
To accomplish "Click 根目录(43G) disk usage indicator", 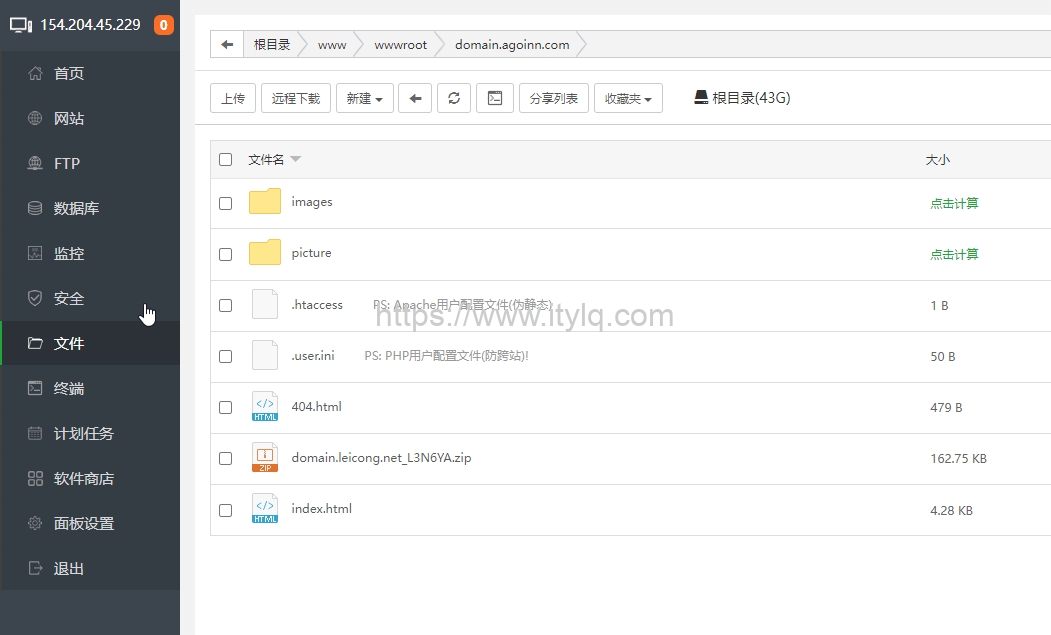I will click(x=742, y=97).
